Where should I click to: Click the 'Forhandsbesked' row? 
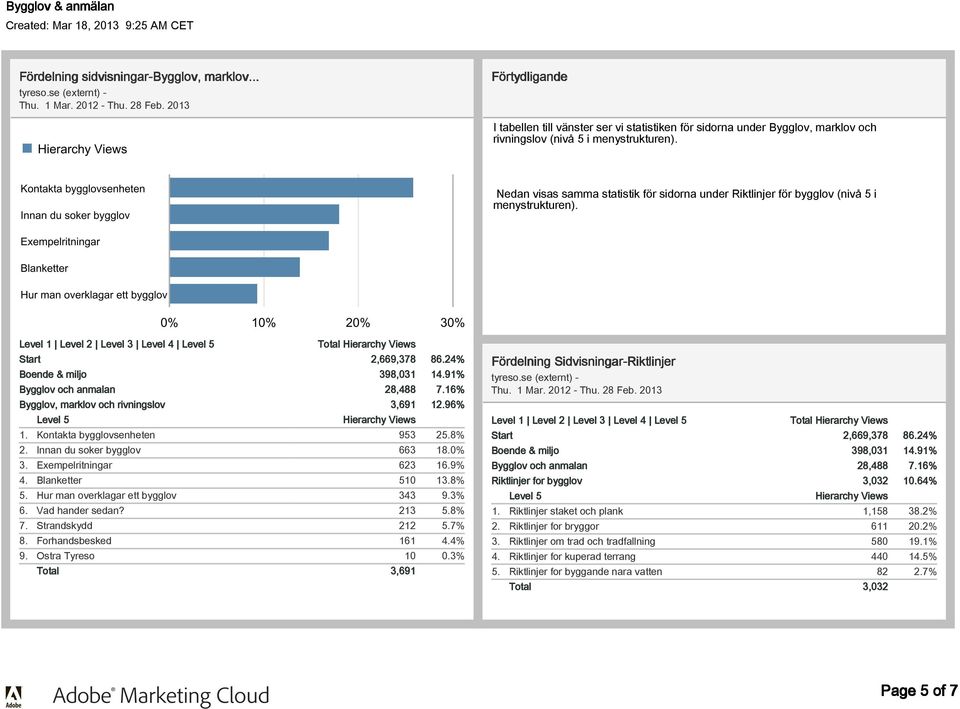tap(241, 541)
